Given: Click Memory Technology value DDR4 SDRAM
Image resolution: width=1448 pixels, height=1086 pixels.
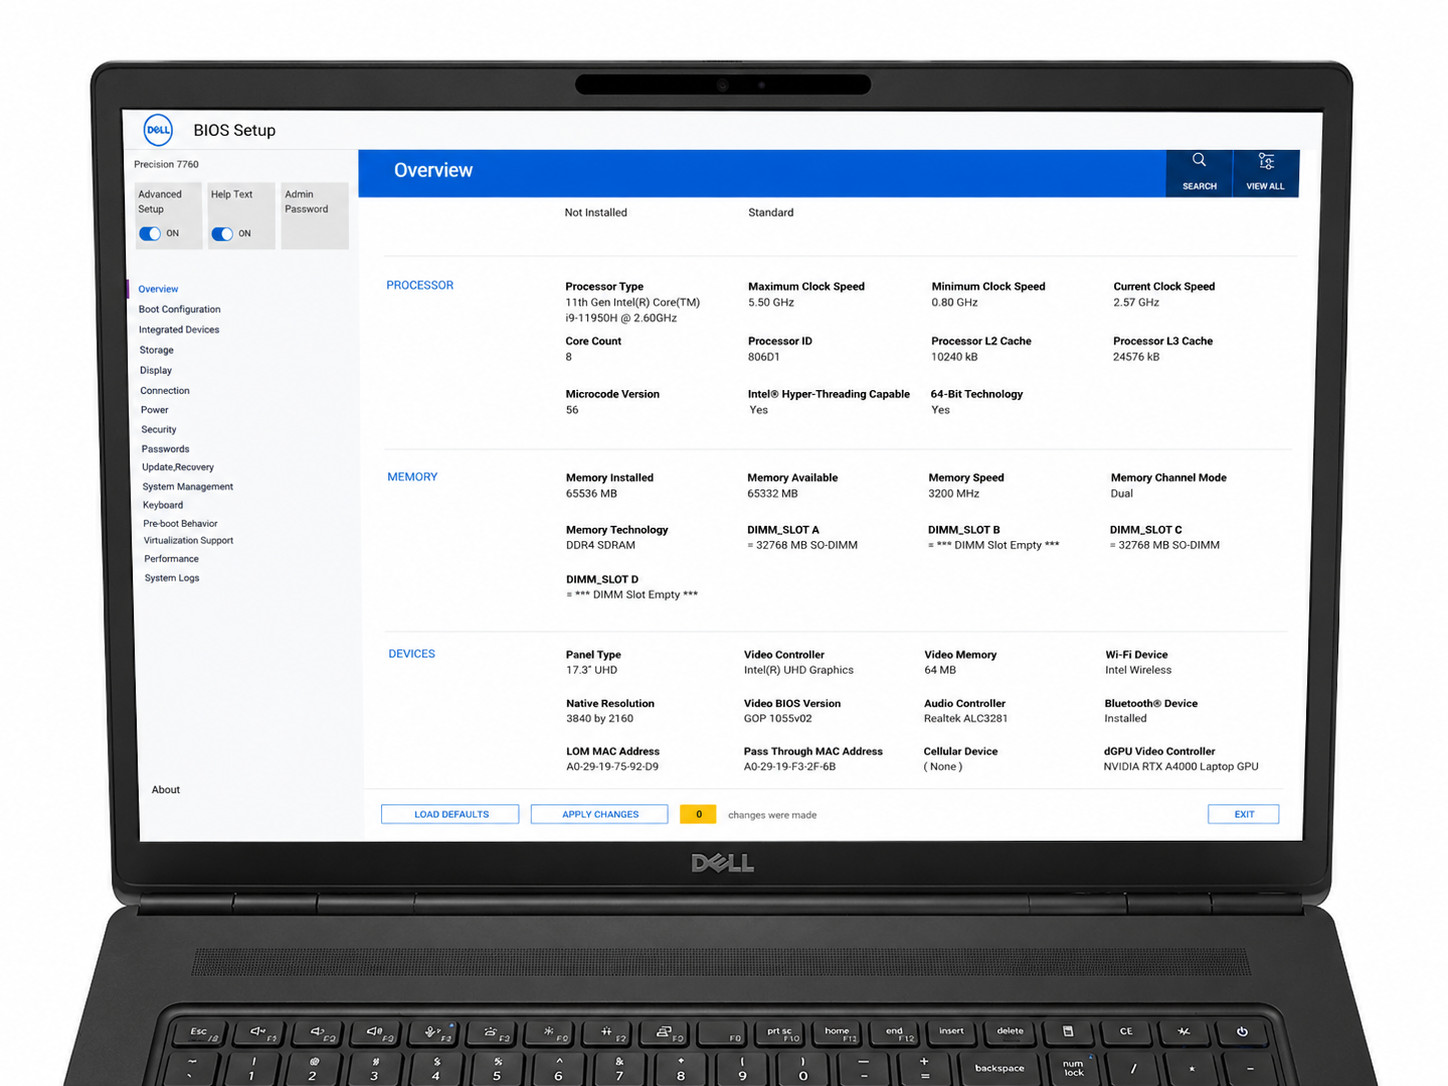Looking at the screenshot, I should click(x=600, y=546).
